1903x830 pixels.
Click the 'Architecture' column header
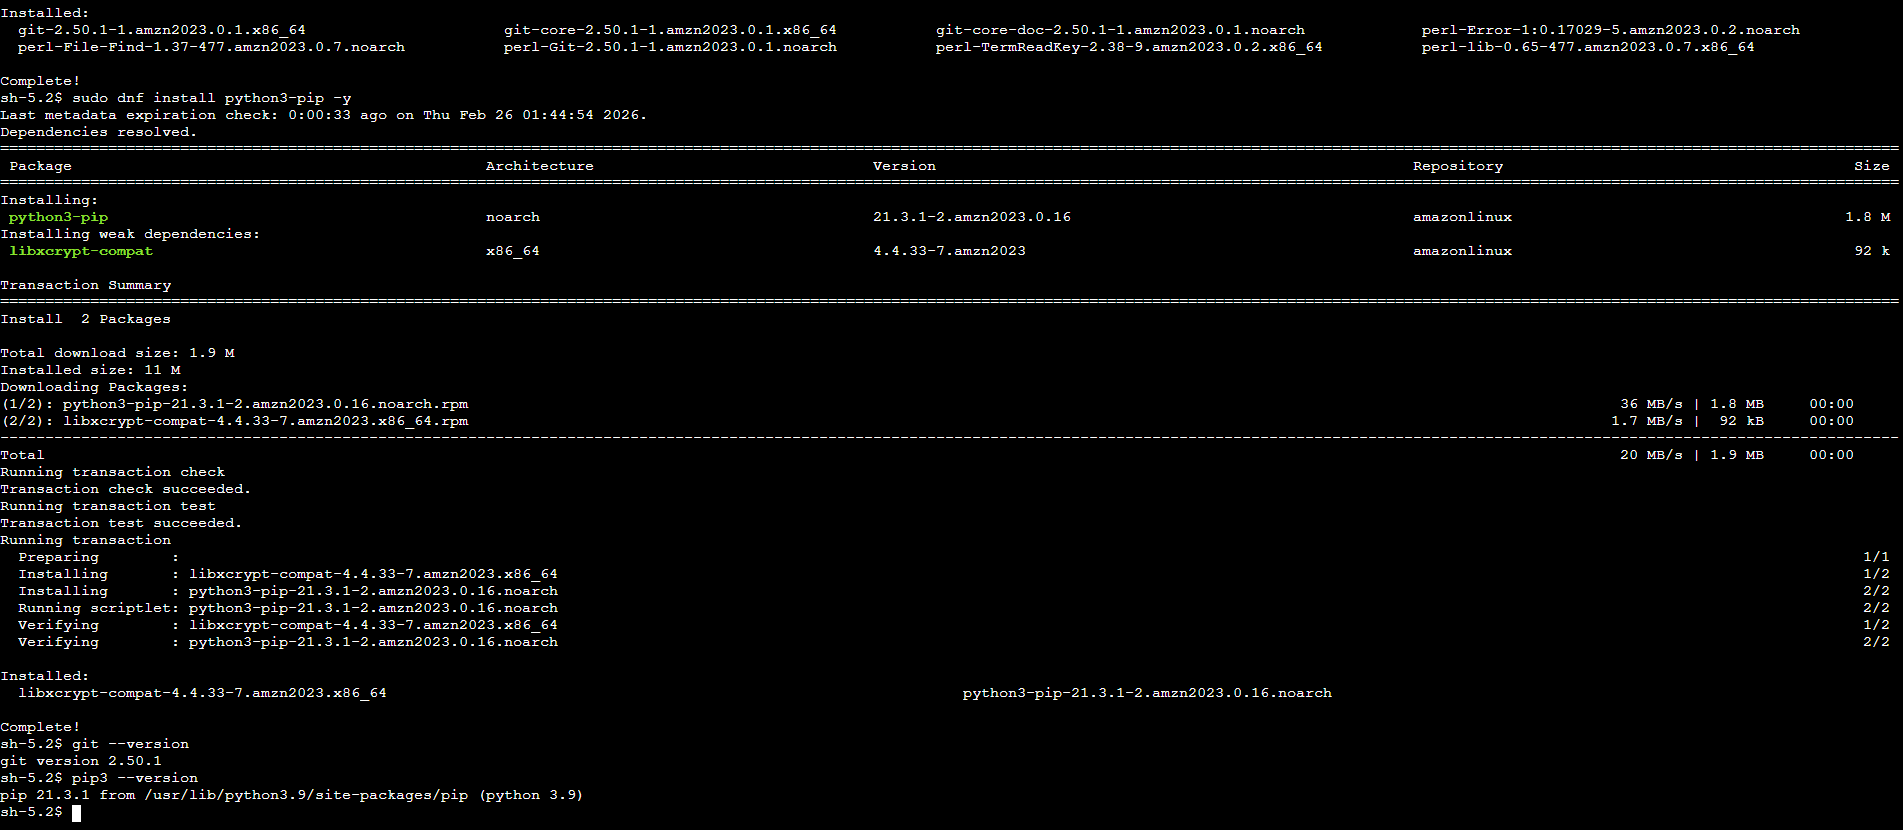click(540, 166)
